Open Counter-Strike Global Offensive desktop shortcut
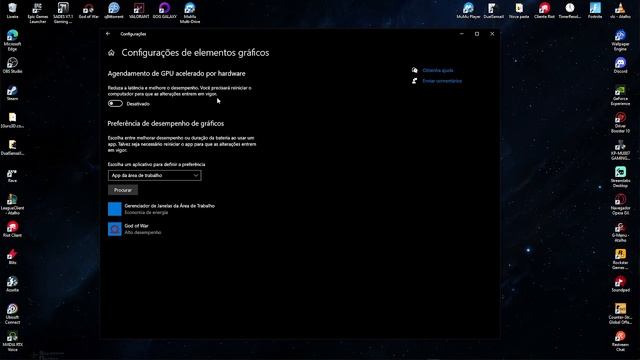This screenshot has height=360, width=640. point(620,314)
